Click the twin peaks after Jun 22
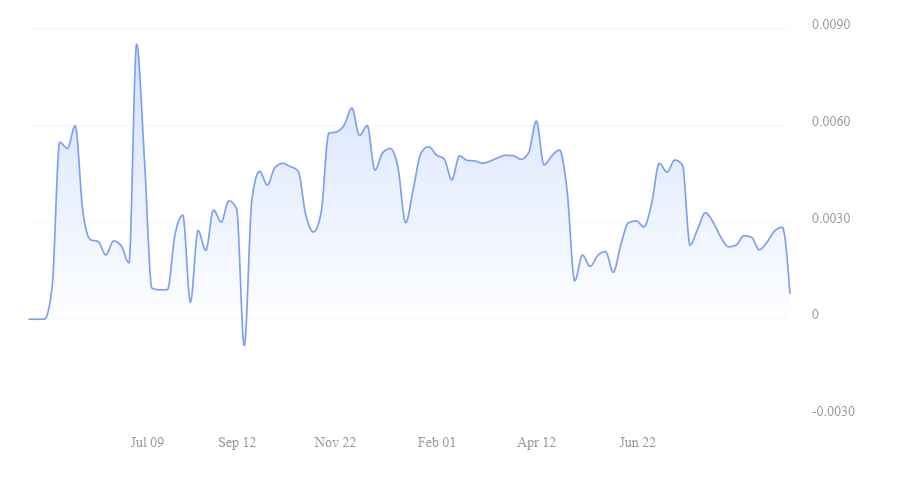Image resolution: width=900 pixels, height=500 pixels. [x=668, y=165]
